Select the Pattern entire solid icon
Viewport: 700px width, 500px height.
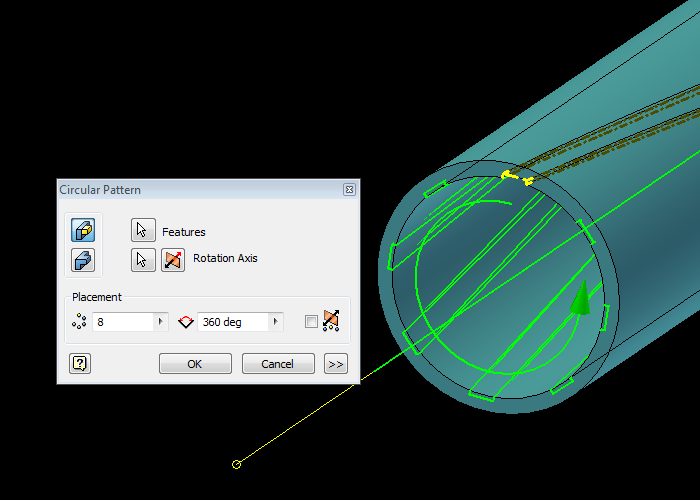(83, 260)
